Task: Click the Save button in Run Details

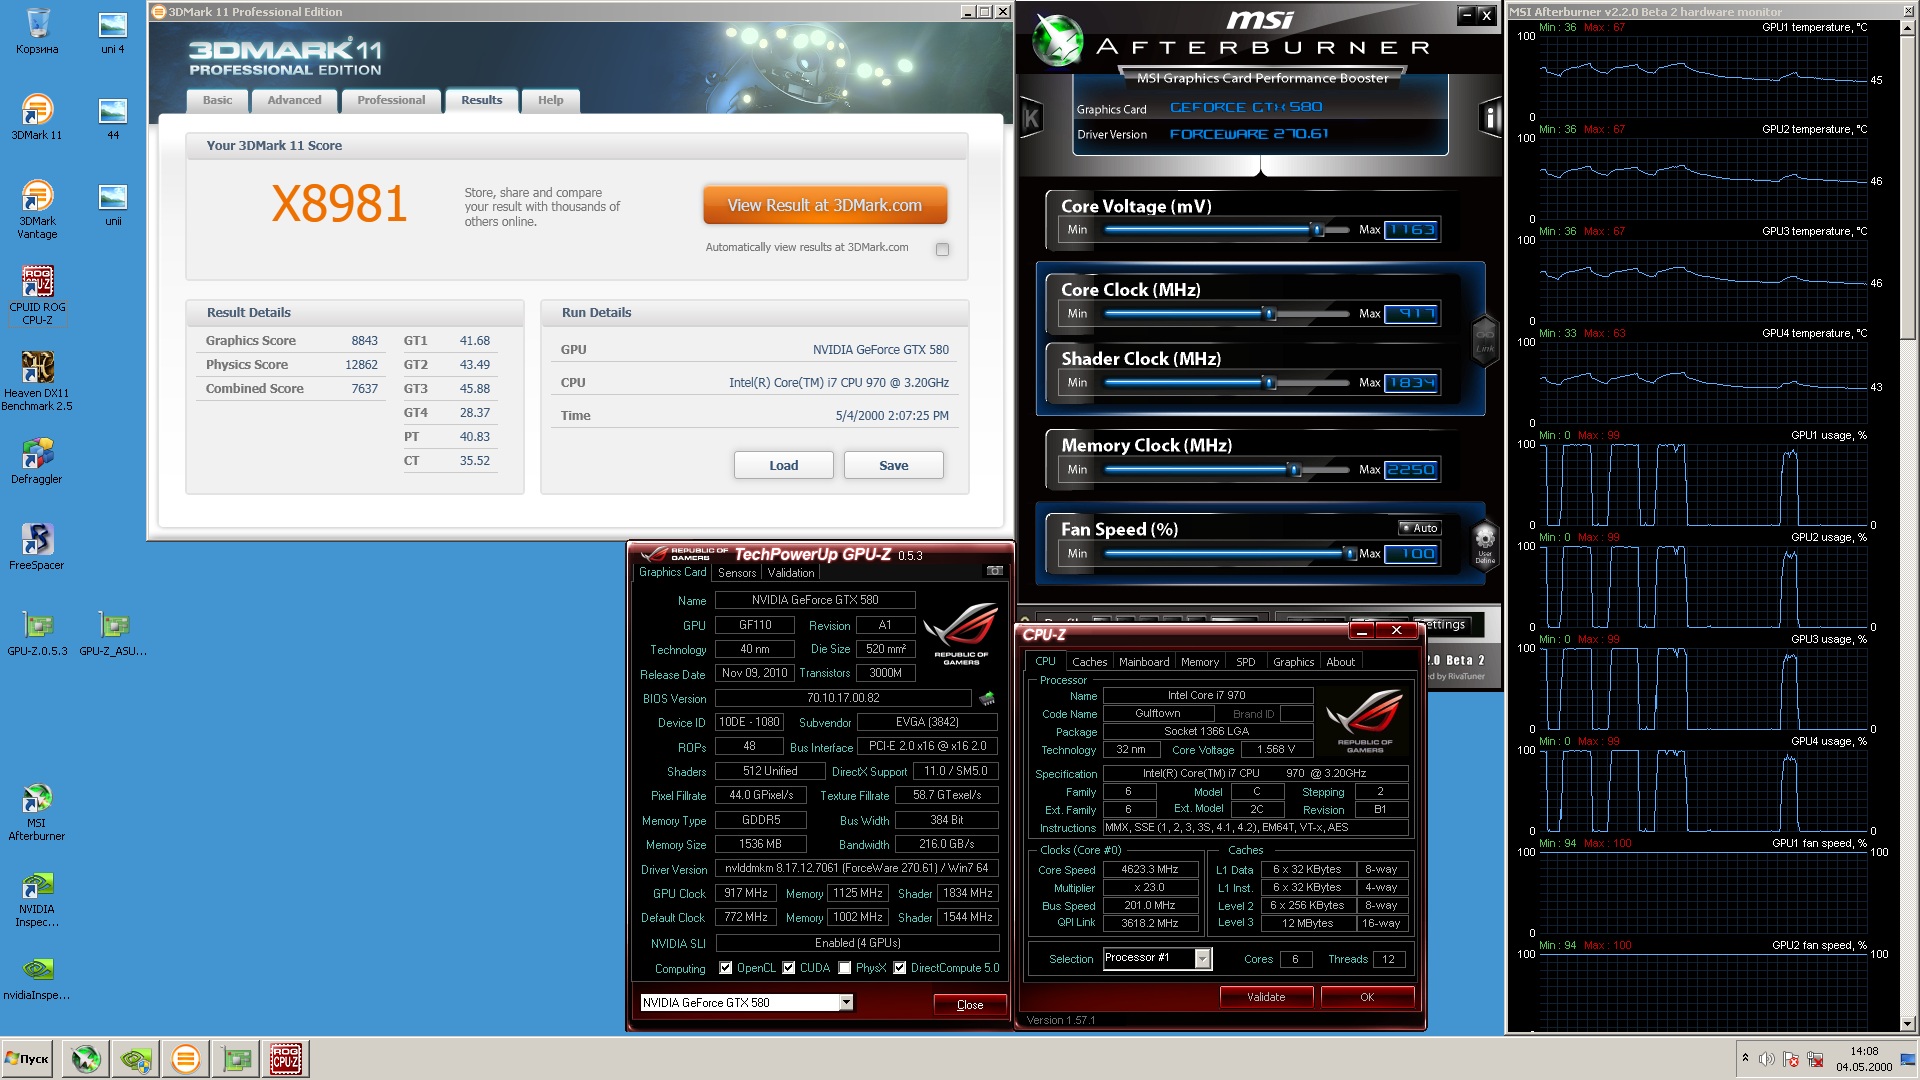Action: pyautogui.click(x=893, y=465)
